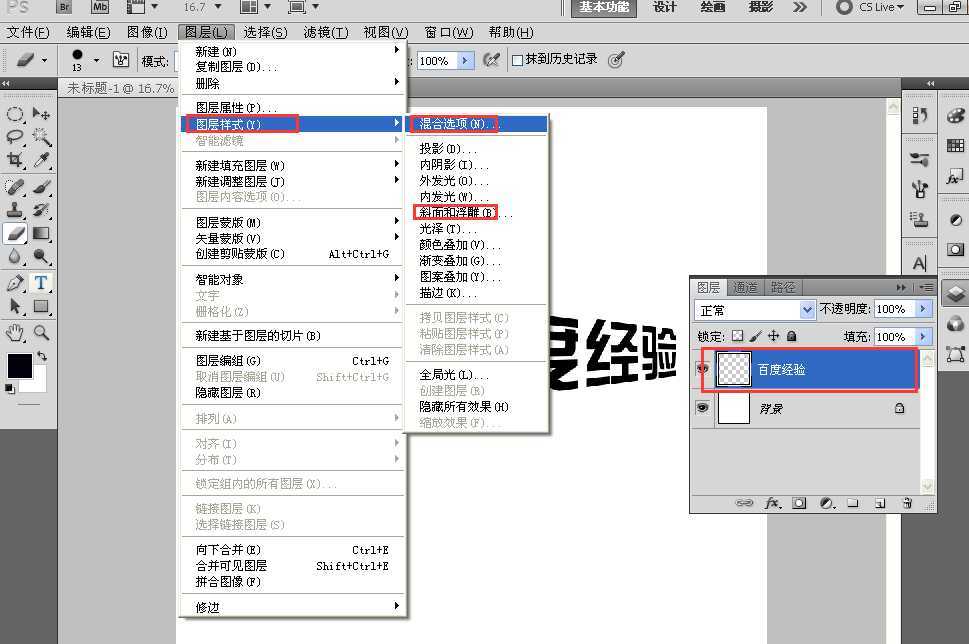Open the layer styles fx menu

click(770, 503)
